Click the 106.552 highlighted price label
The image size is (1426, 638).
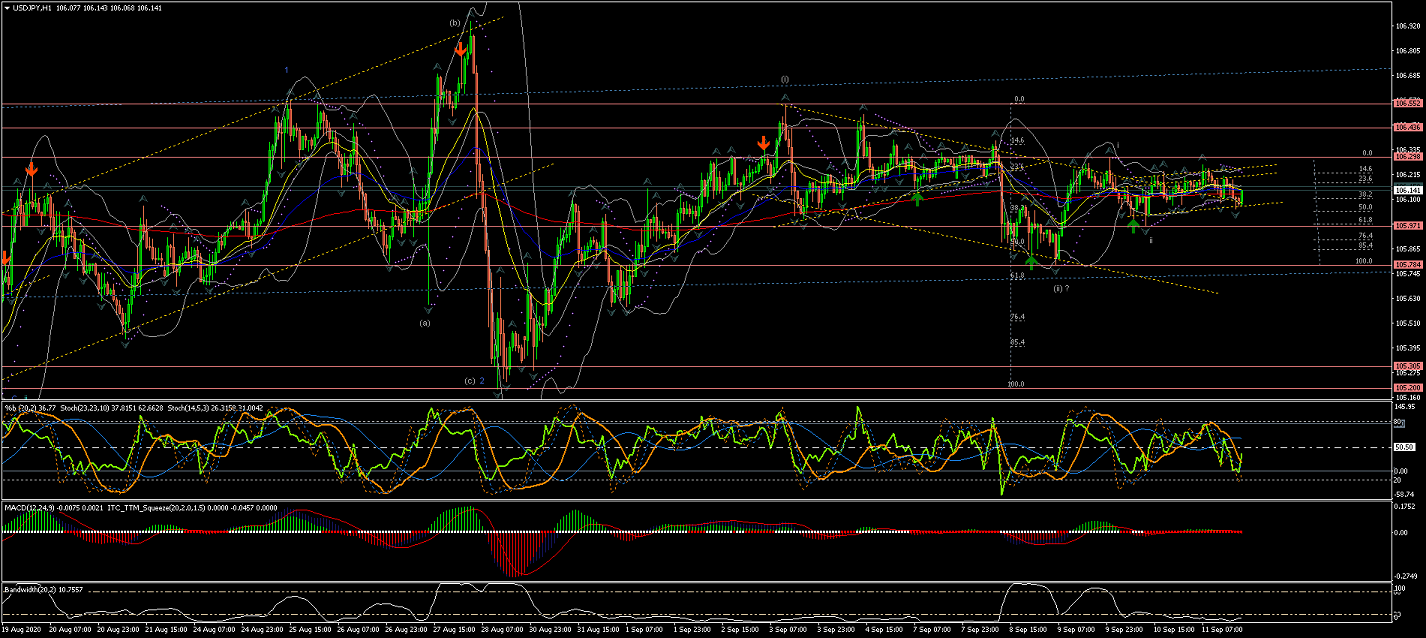1408,103
